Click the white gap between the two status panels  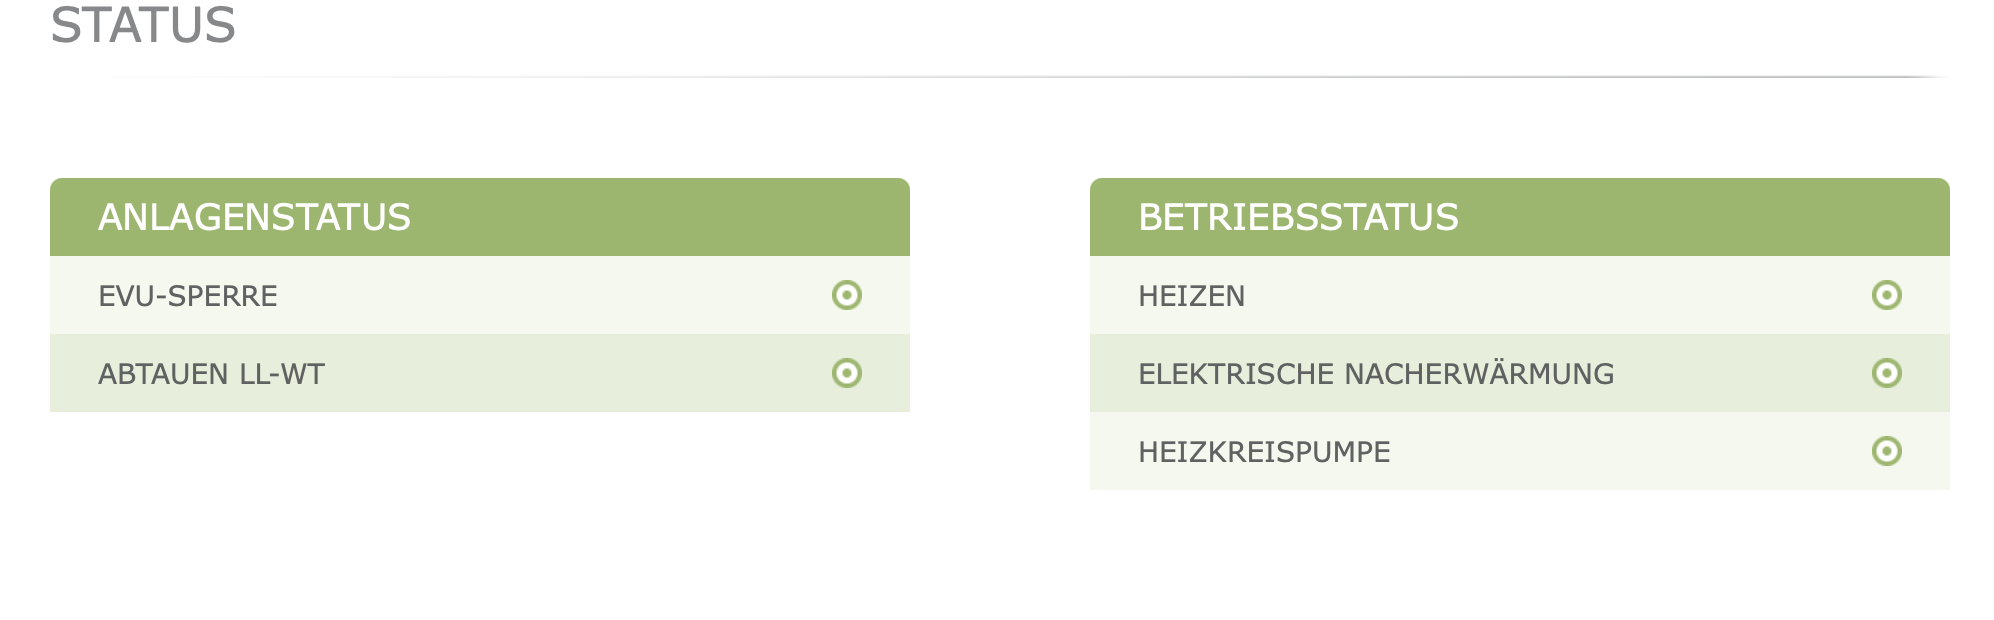(1000, 330)
